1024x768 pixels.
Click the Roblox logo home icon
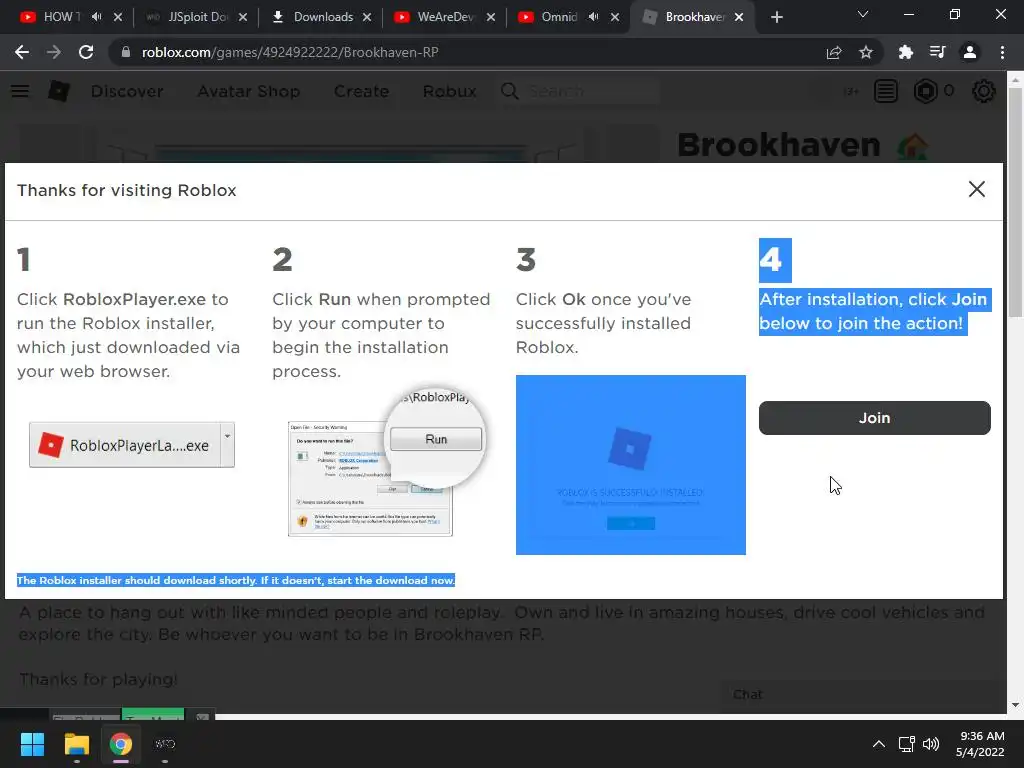tap(59, 91)
